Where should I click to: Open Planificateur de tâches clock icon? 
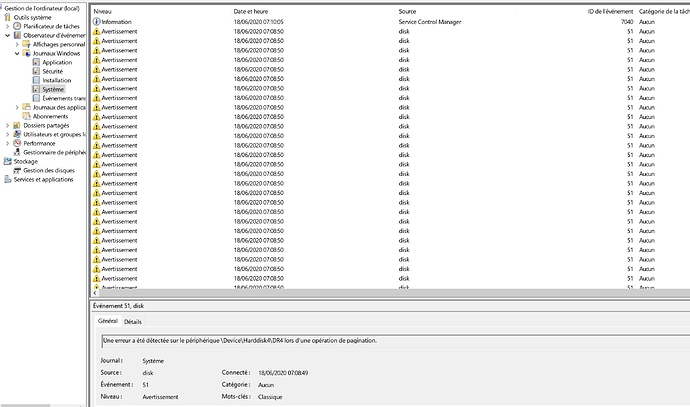tap(17, 26)
